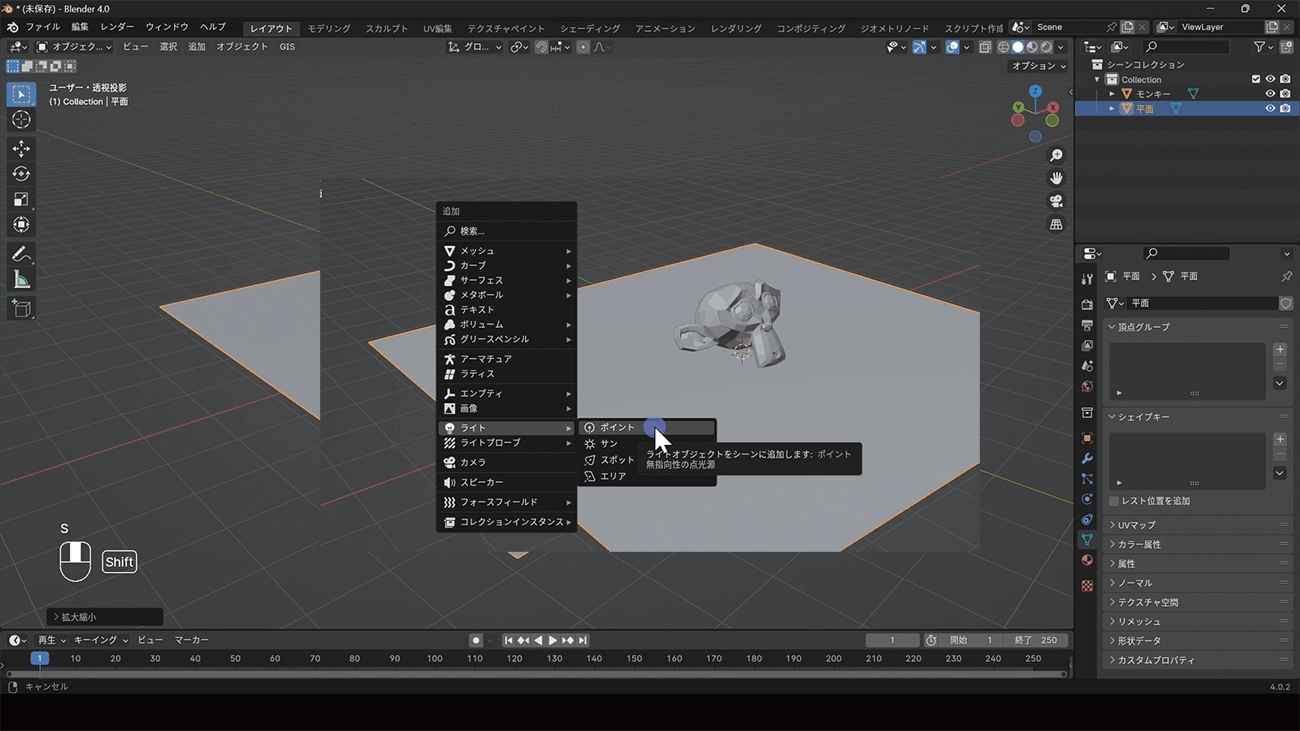Open the World properties tab
1300x731 pixels.
pos(1087,386)
